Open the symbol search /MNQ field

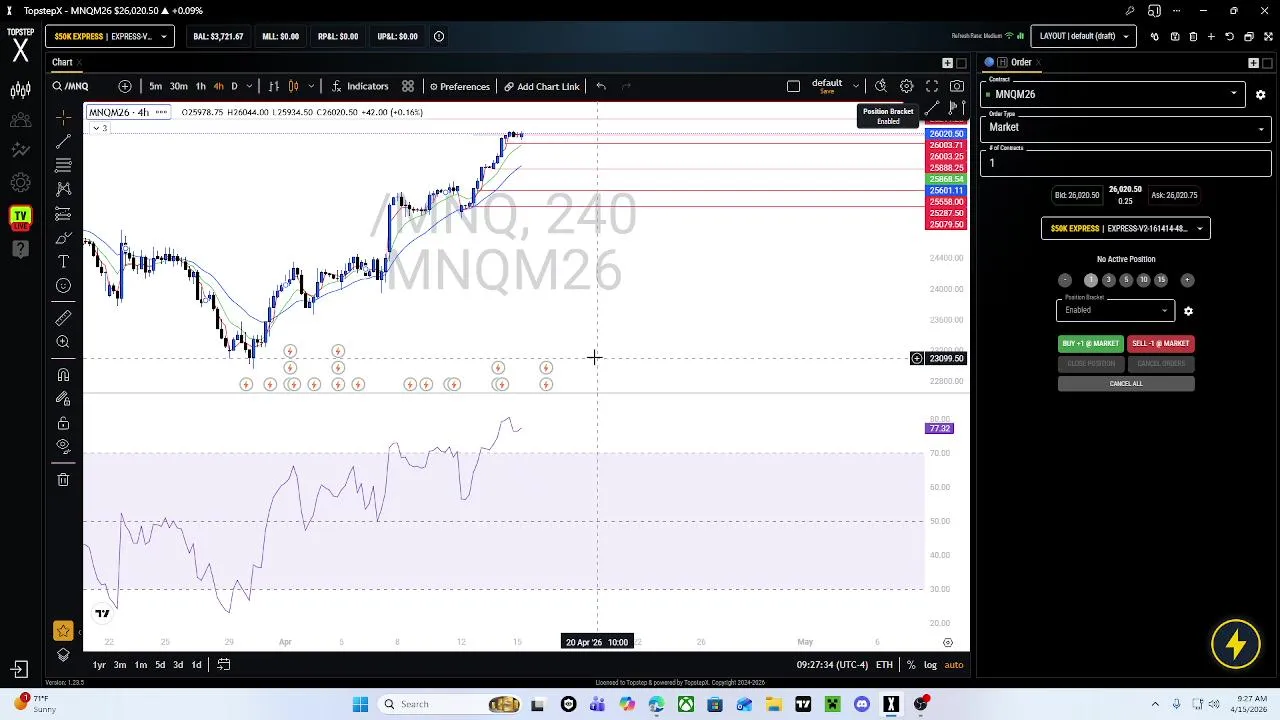(72, 86)
